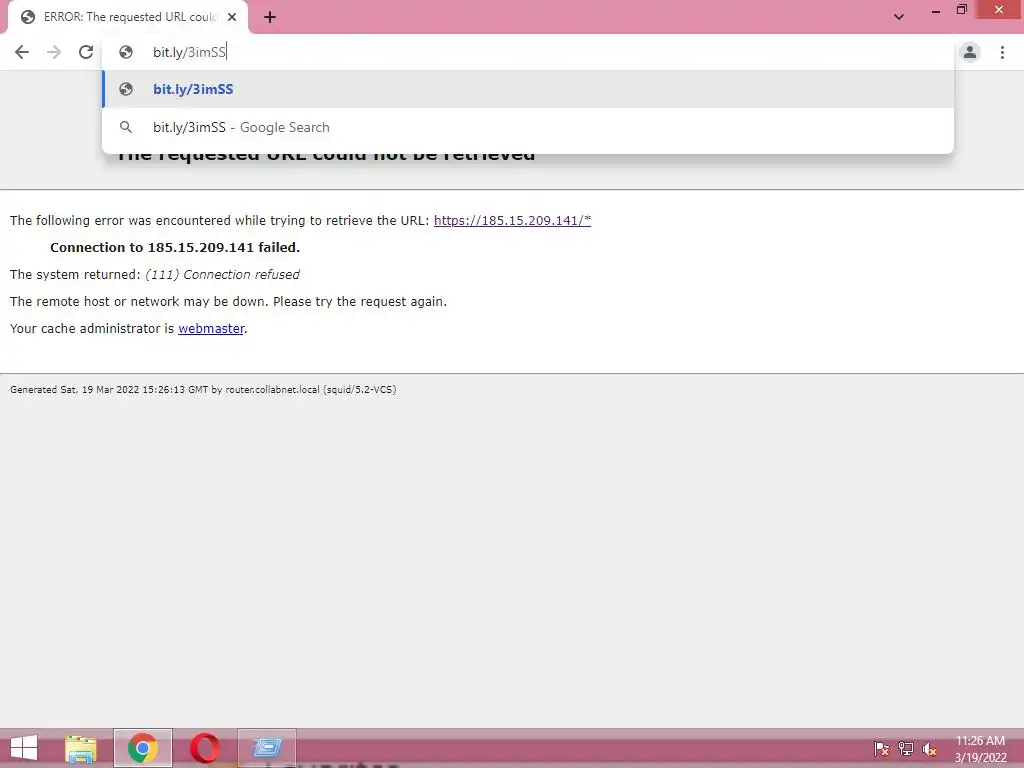The image size is (1024, 768).
Task: Close the ERROR tab with its X
Action: [232, 17]
